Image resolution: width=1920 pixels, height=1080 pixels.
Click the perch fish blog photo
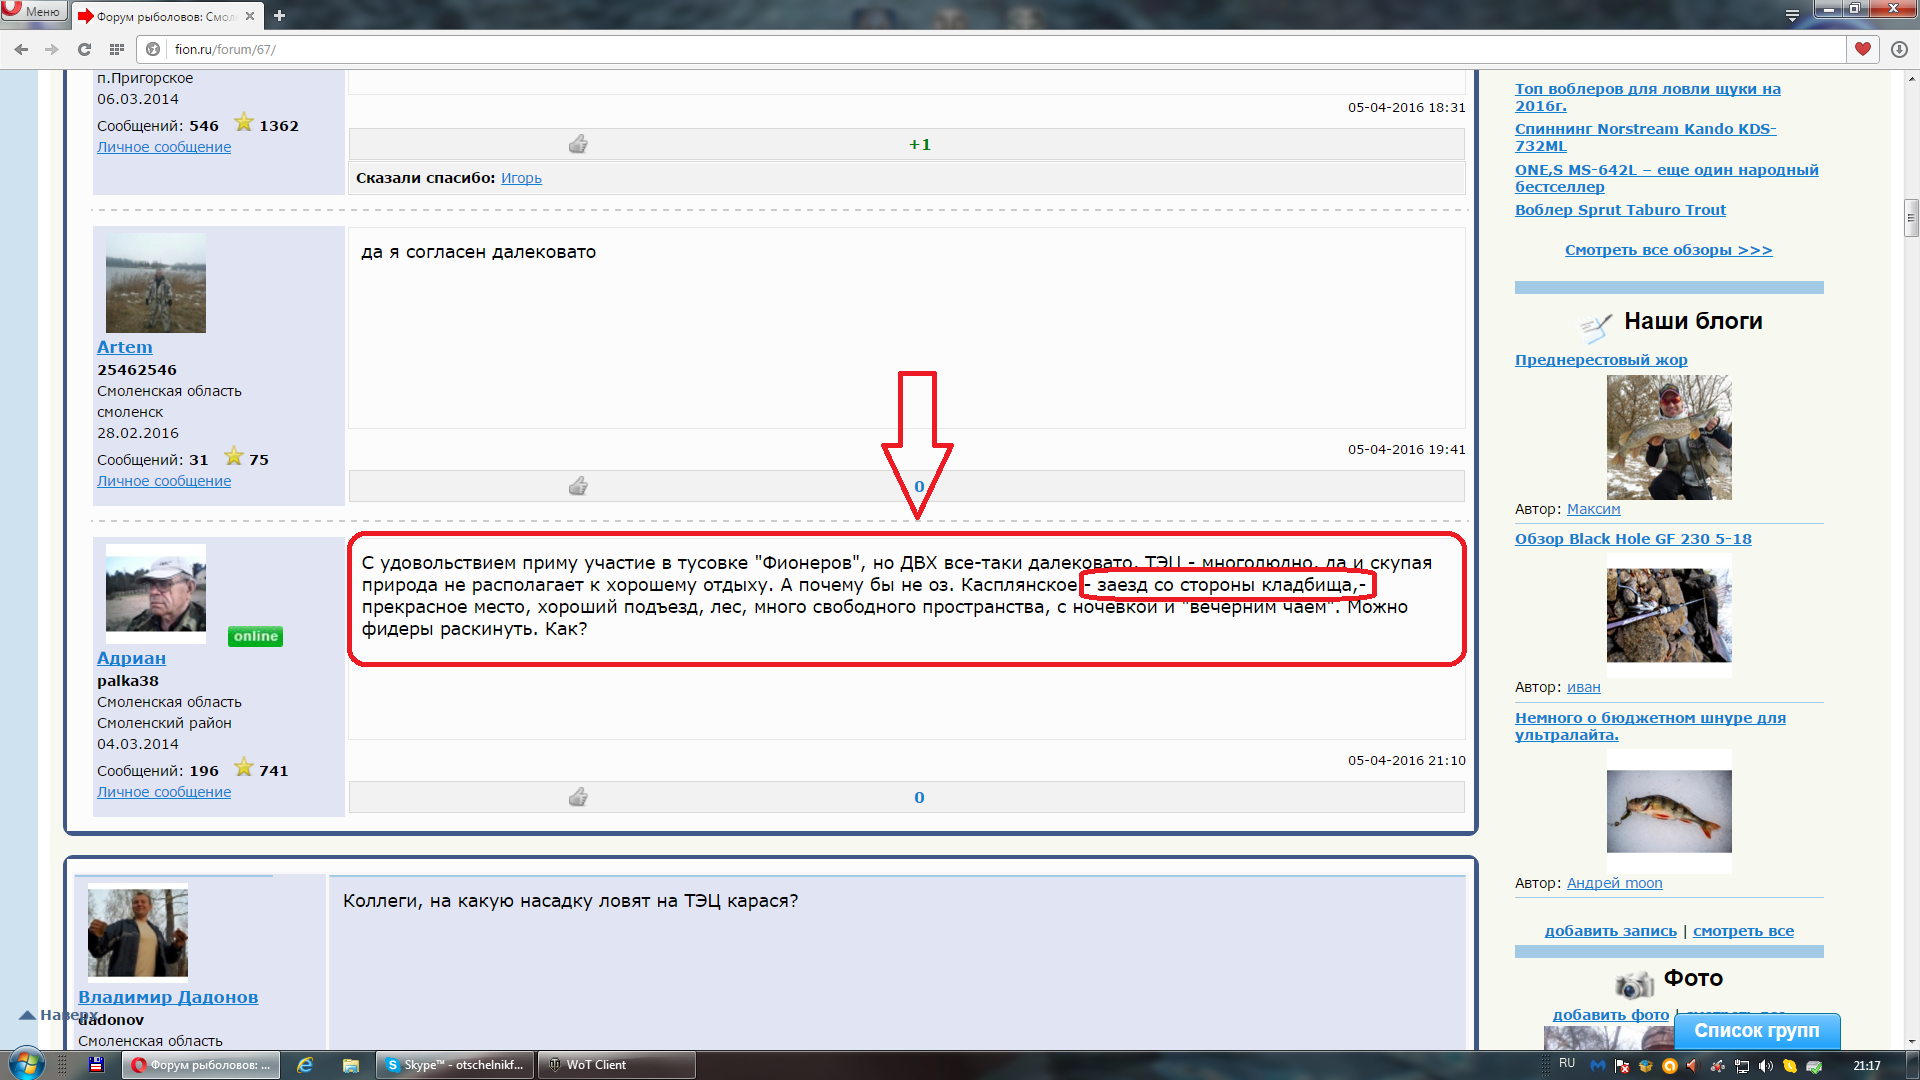pyautogui.click(x=1669, y=811)
